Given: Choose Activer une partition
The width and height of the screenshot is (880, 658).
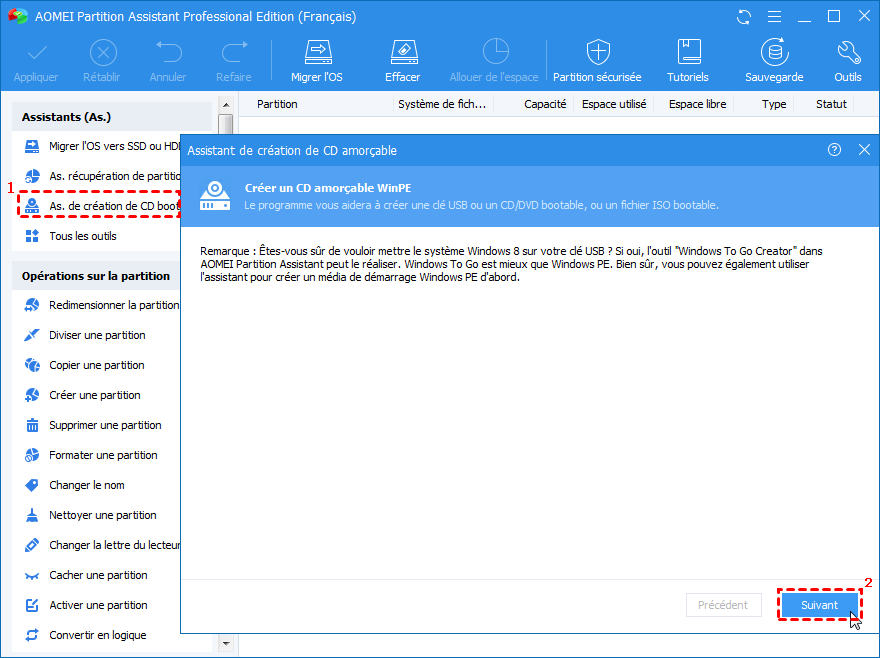Looking at the screenshot, I should [x=86, y=605].
